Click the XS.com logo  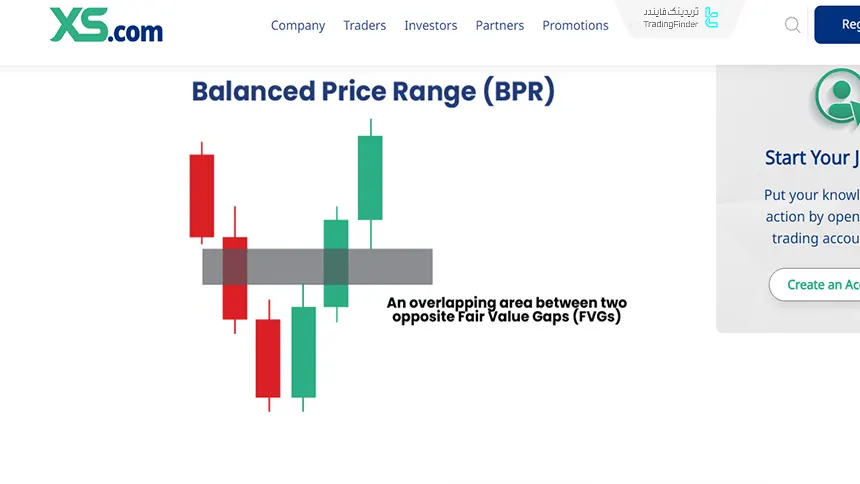tap(106, 25)
